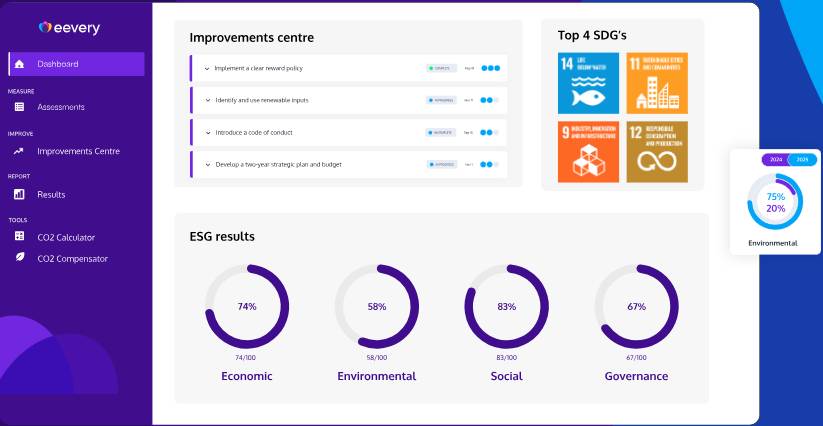This screenshot has width=823, height=426.
Task: Click the Improvements Centre trend arrow icon
Action: [x=19, y=151]
